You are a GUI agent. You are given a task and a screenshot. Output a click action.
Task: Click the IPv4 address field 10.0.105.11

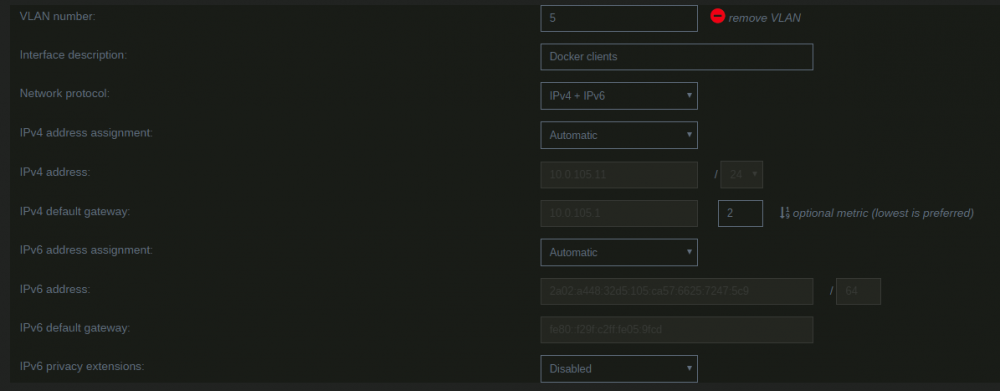619,174
